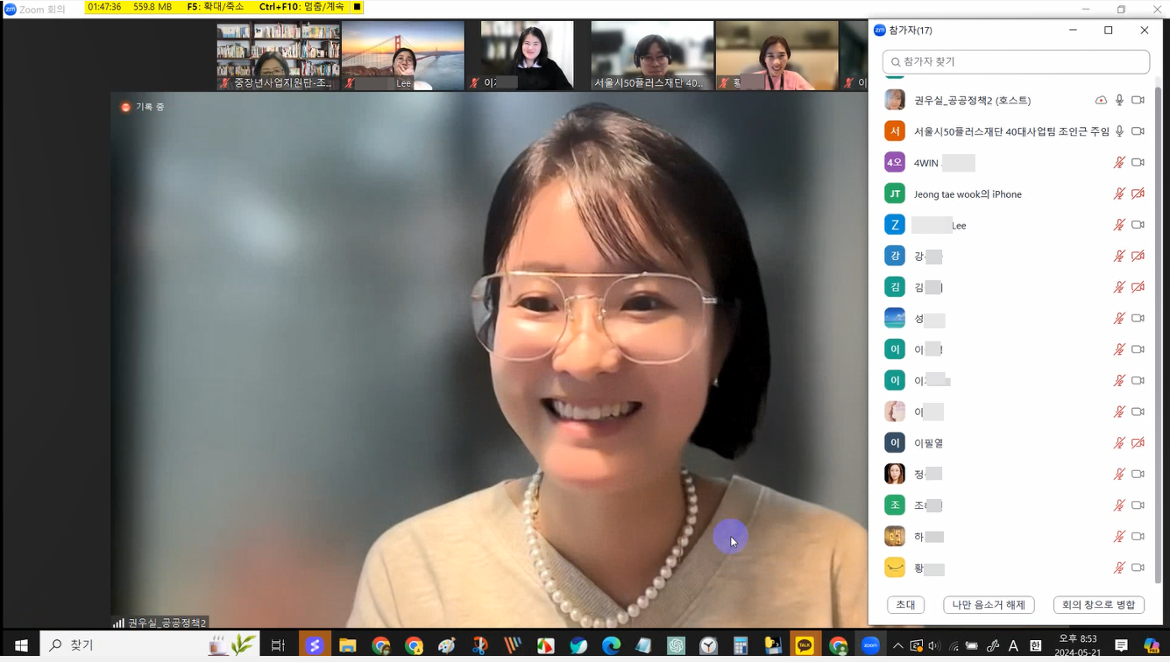This screenshot has width=1170, height=662.
Task: Open Microsoft Edge from the taskbar
Action: point(611,646)
